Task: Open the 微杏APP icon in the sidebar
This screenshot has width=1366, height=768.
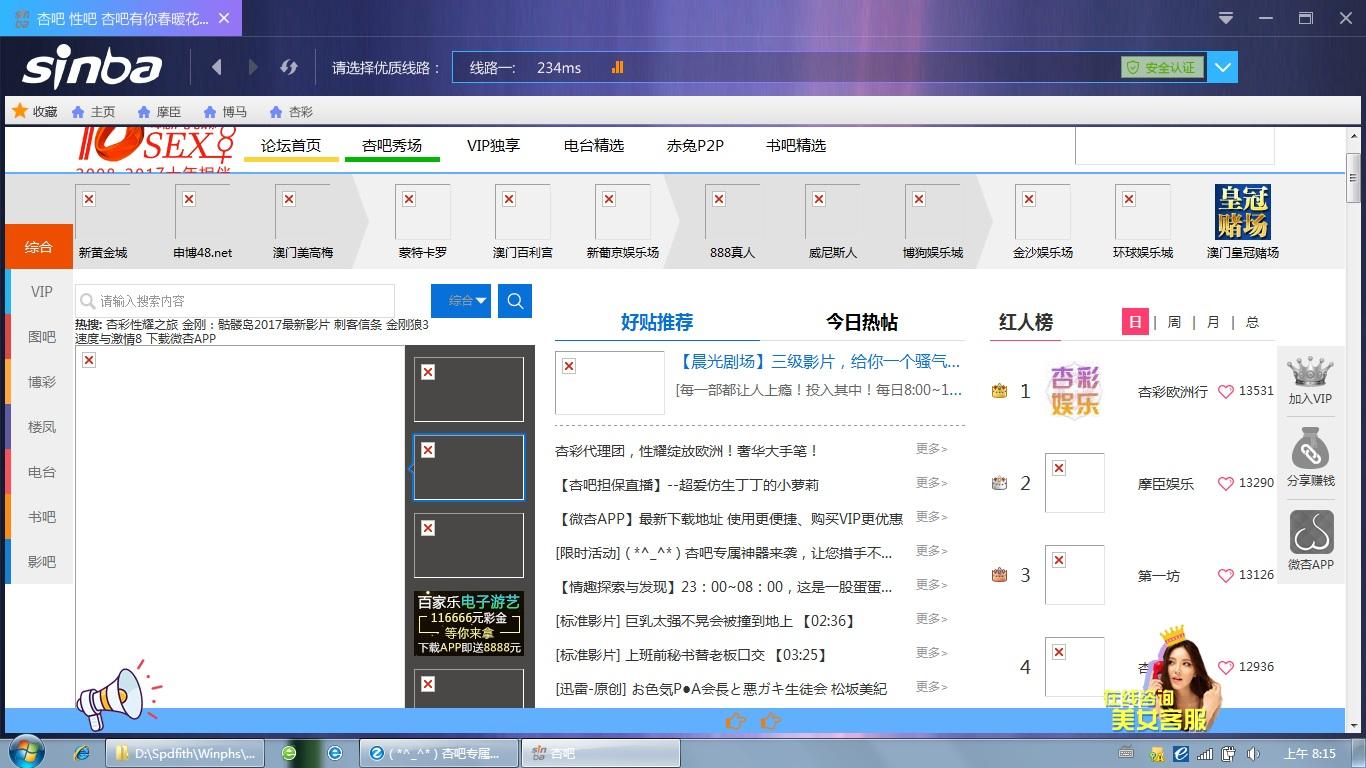Action: coord(1310,534)
